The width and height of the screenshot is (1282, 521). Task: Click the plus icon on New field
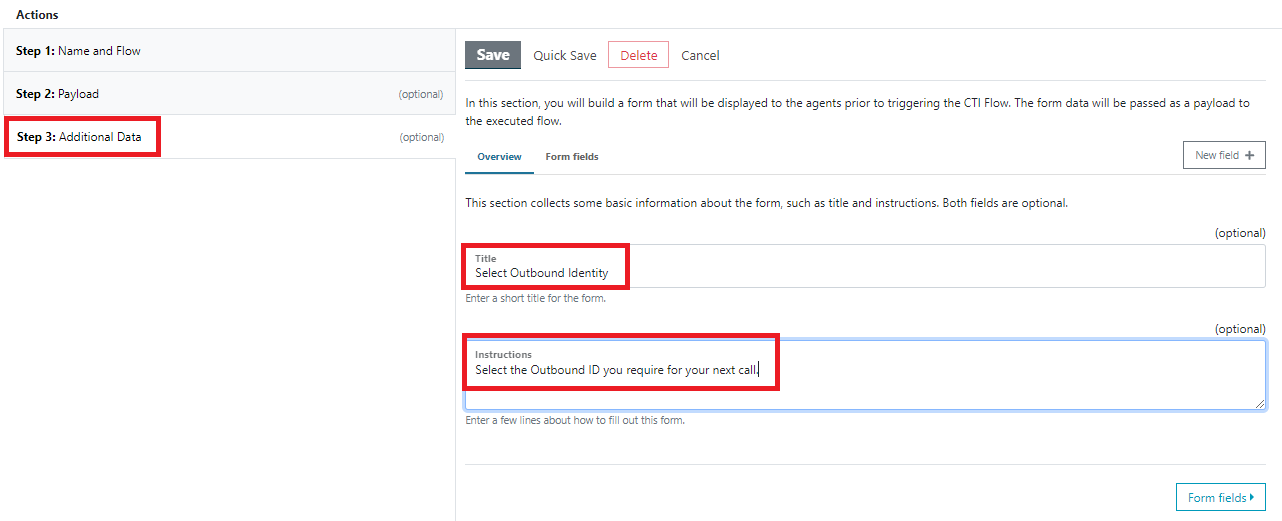pos(1249,155)
